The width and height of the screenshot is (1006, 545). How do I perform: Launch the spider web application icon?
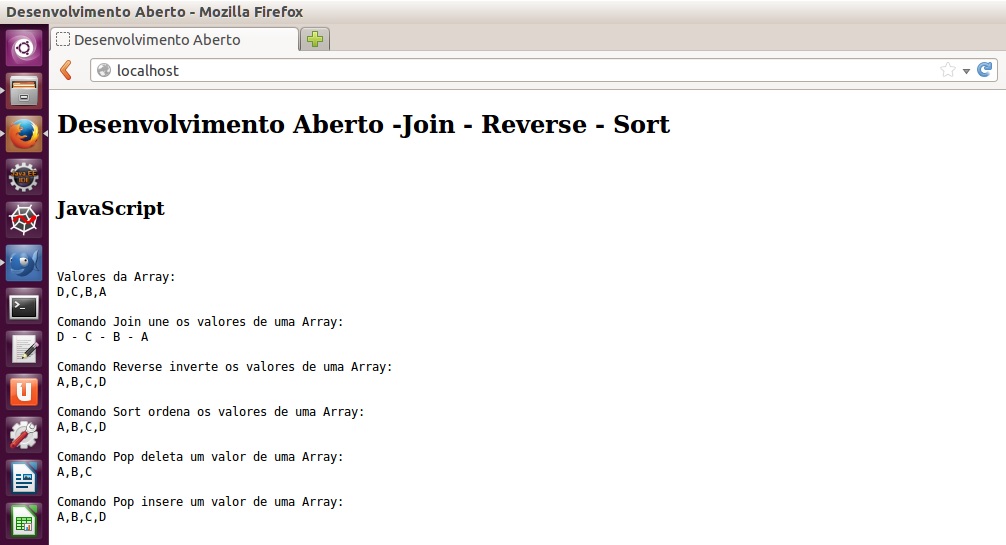click(24, 219)
